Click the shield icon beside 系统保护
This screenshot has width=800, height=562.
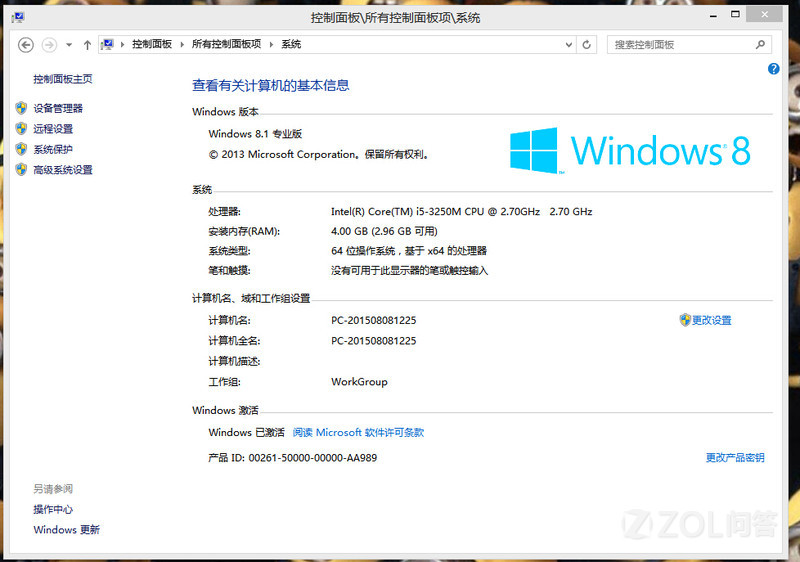[x=21, y=149]
